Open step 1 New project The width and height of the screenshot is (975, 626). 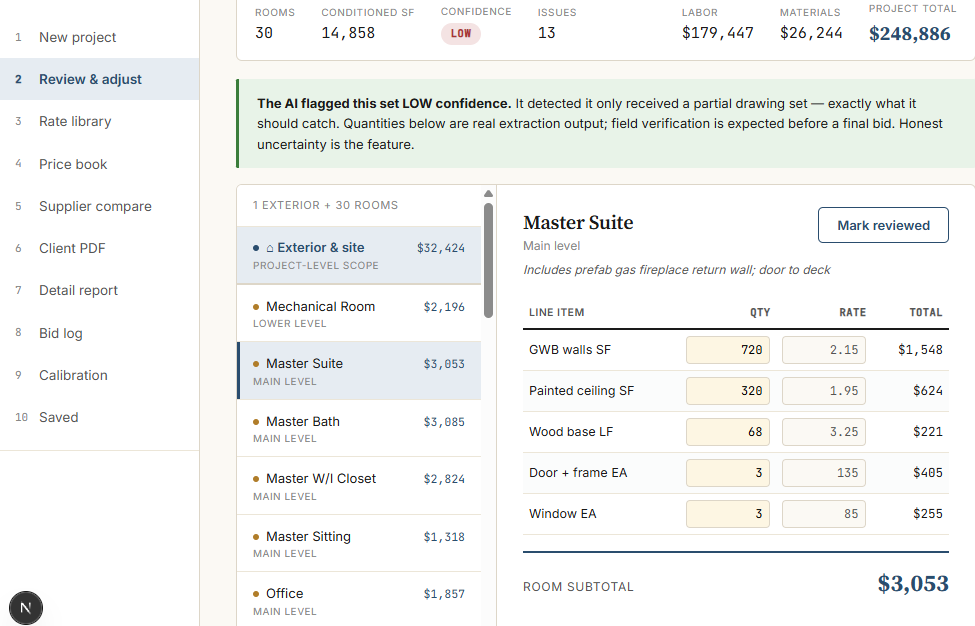pos(99,37)
